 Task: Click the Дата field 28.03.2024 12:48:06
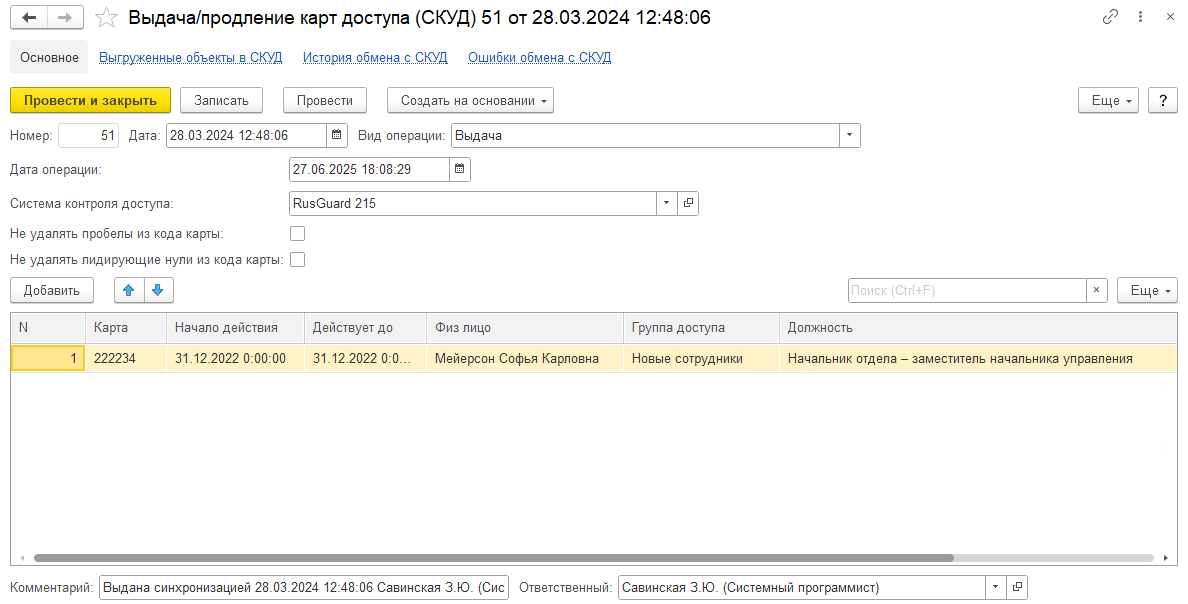click(x=247, y=136)
